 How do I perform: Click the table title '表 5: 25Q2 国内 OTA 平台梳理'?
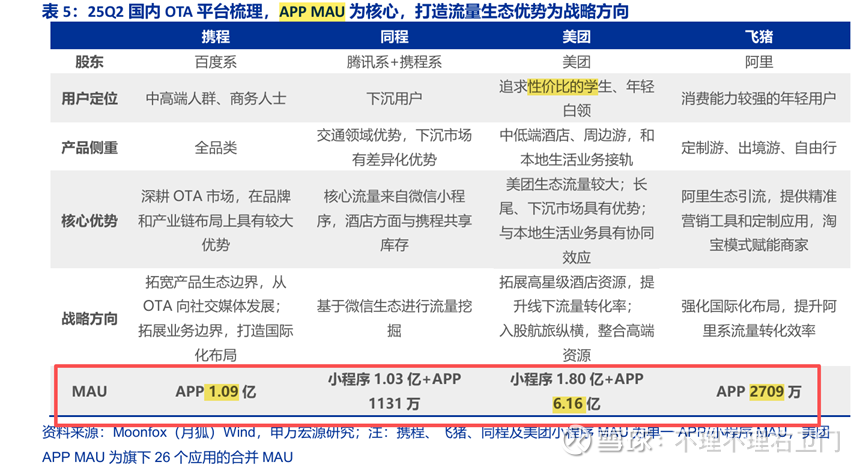152,11
